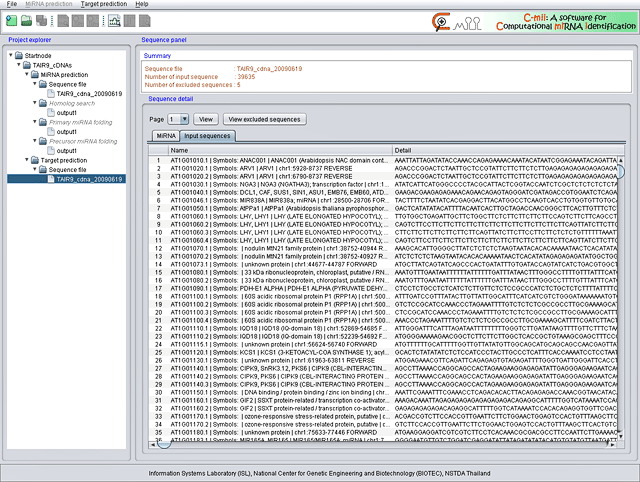Select row 1 AT1G01010.1 ANAC001
This screenshot has width=640, height=482.
pos(383,160)
